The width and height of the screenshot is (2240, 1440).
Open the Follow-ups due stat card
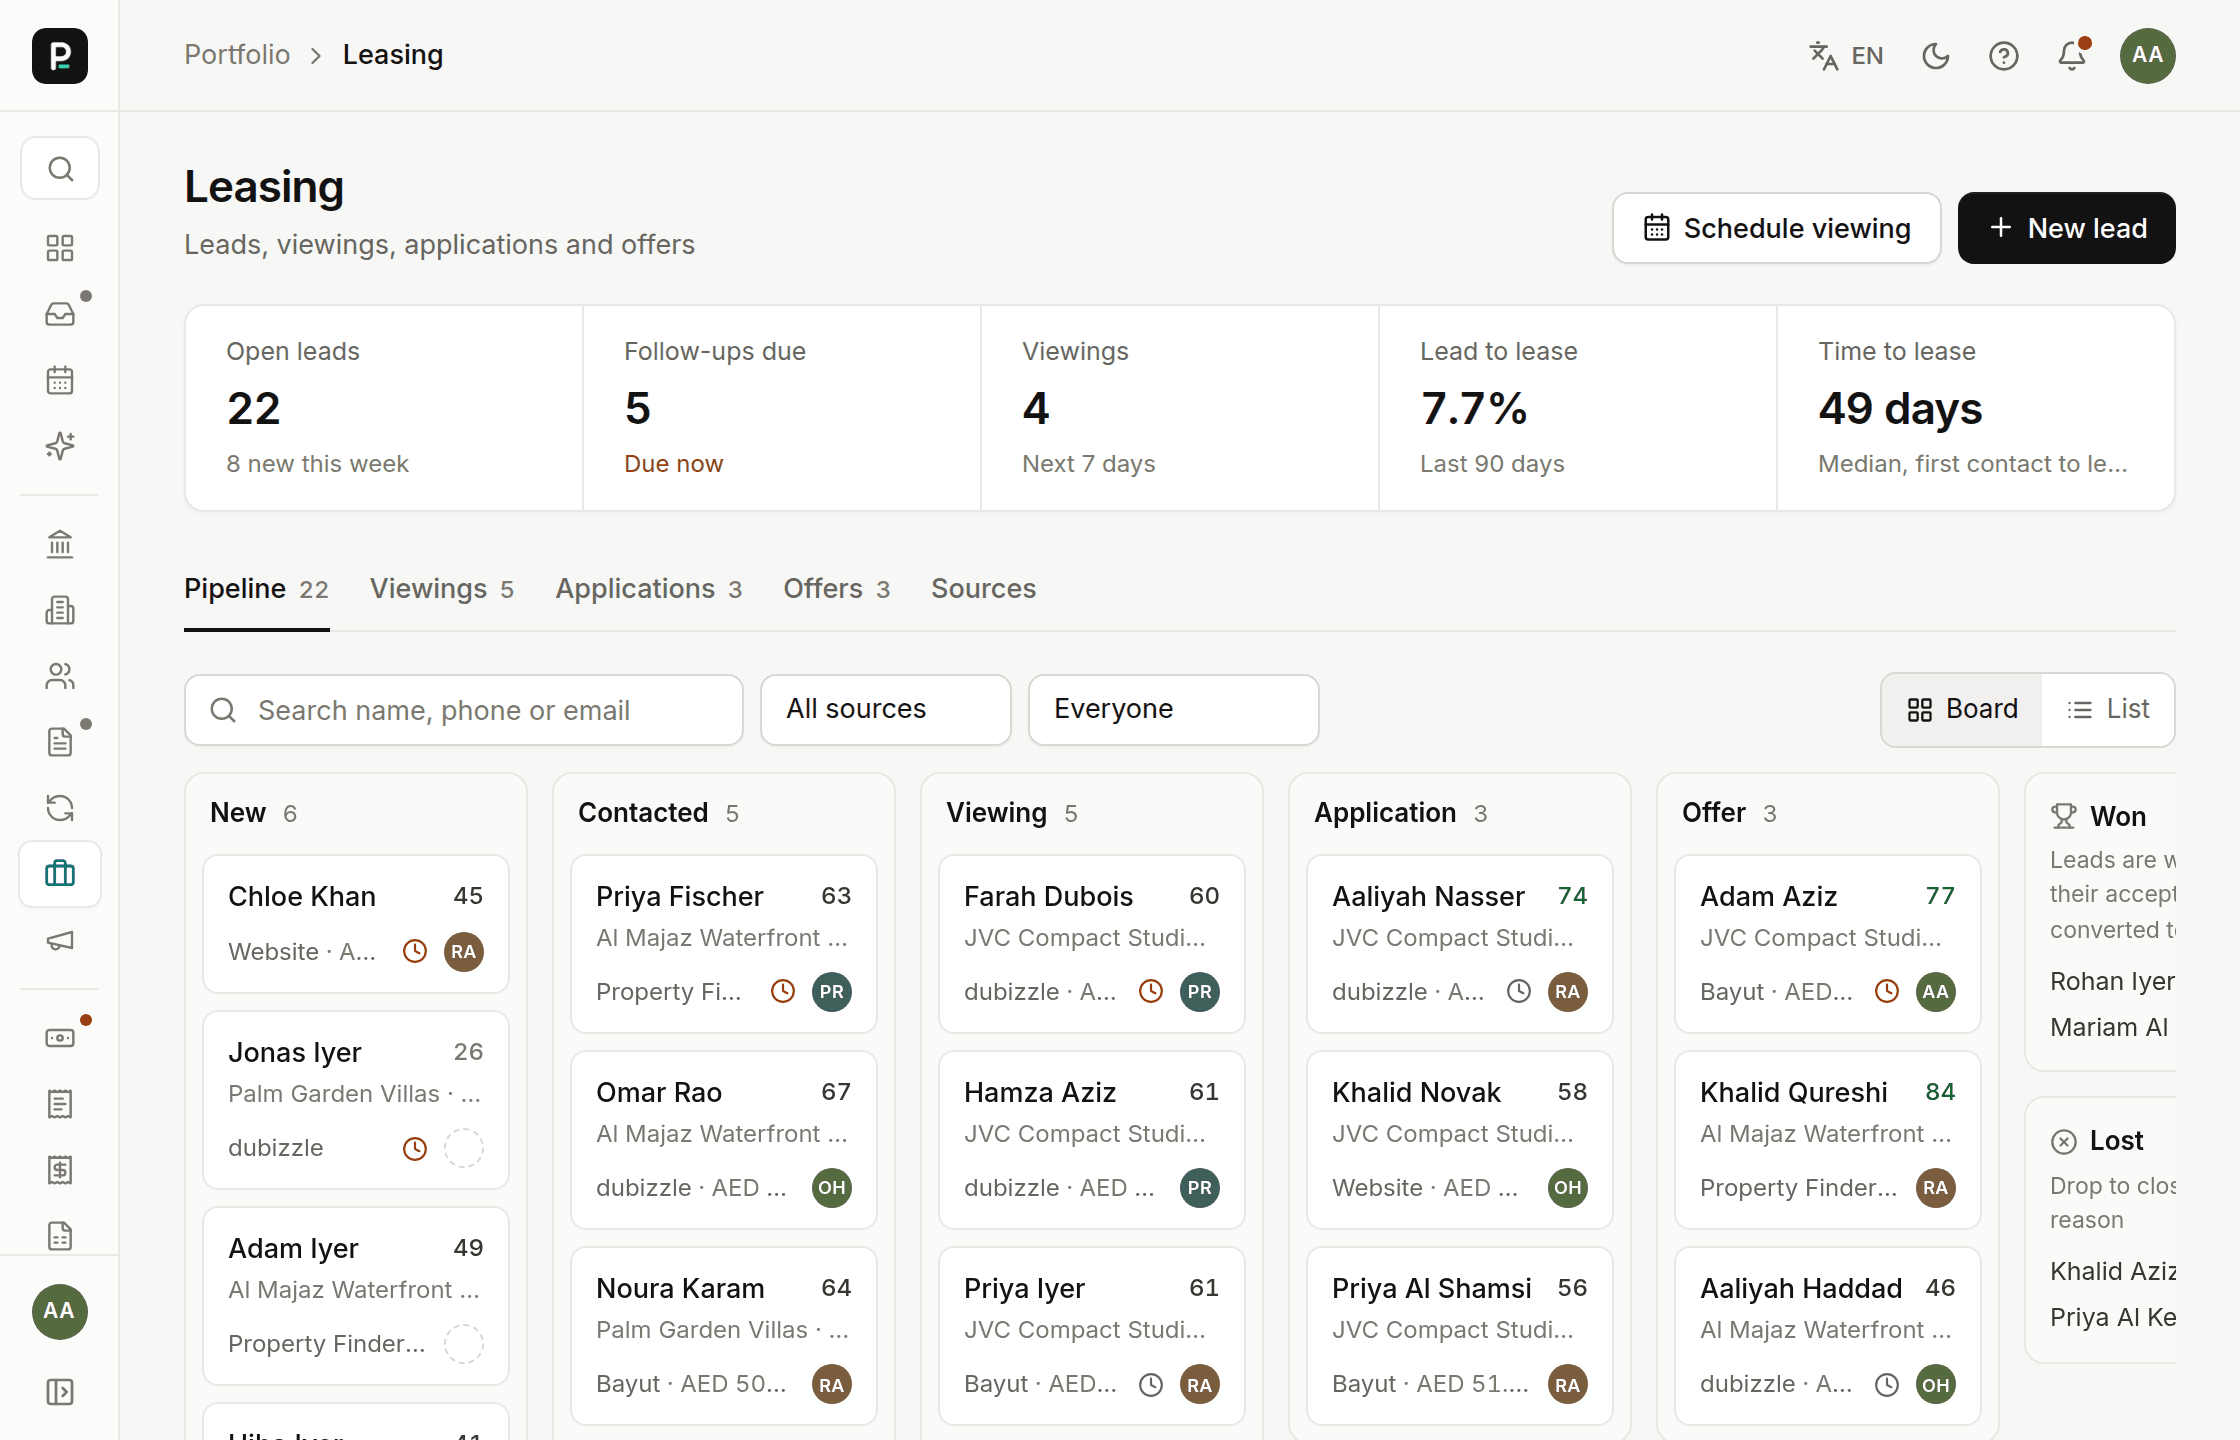(782, 408)
